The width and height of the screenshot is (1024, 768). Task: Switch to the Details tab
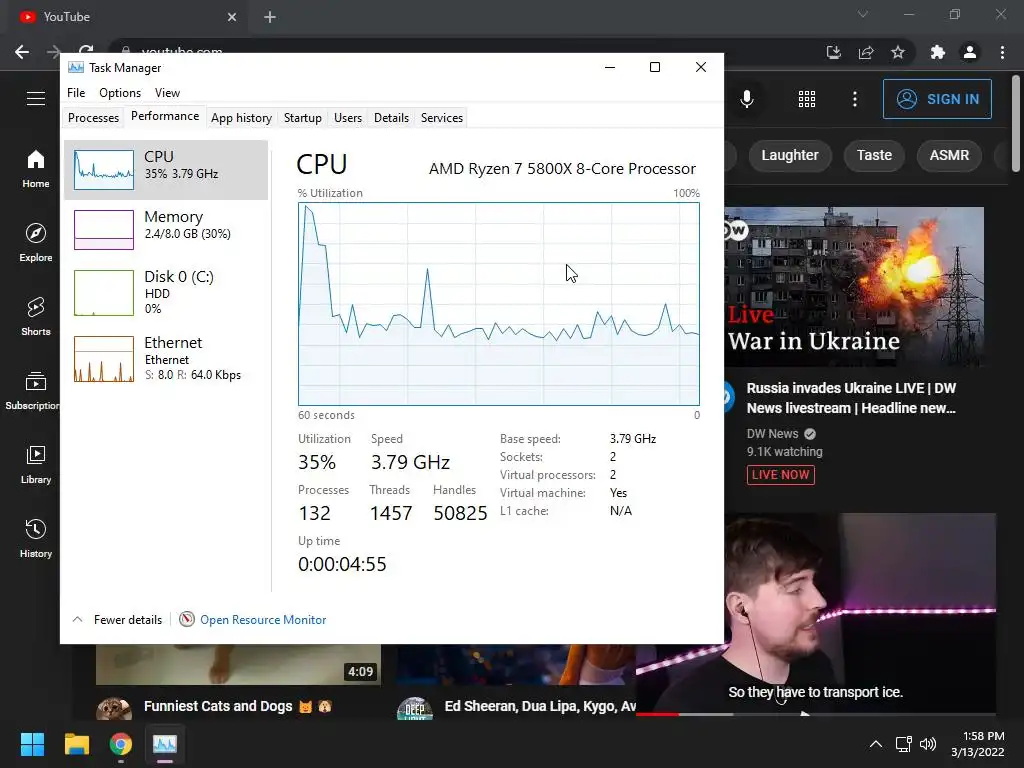[x=391, y=118]
